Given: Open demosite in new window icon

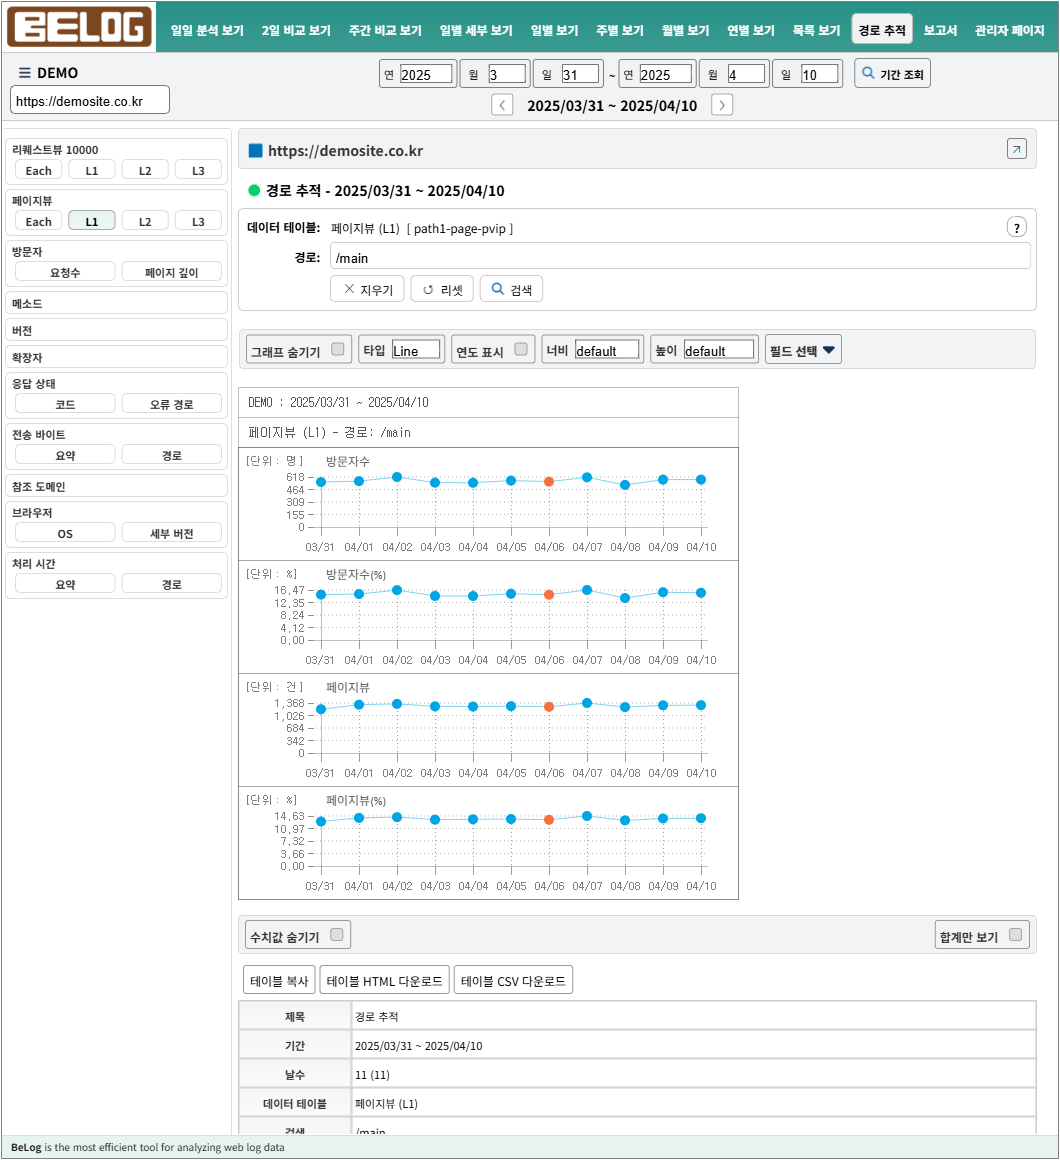Looking at the screenshot, I should coord(1016,149).
